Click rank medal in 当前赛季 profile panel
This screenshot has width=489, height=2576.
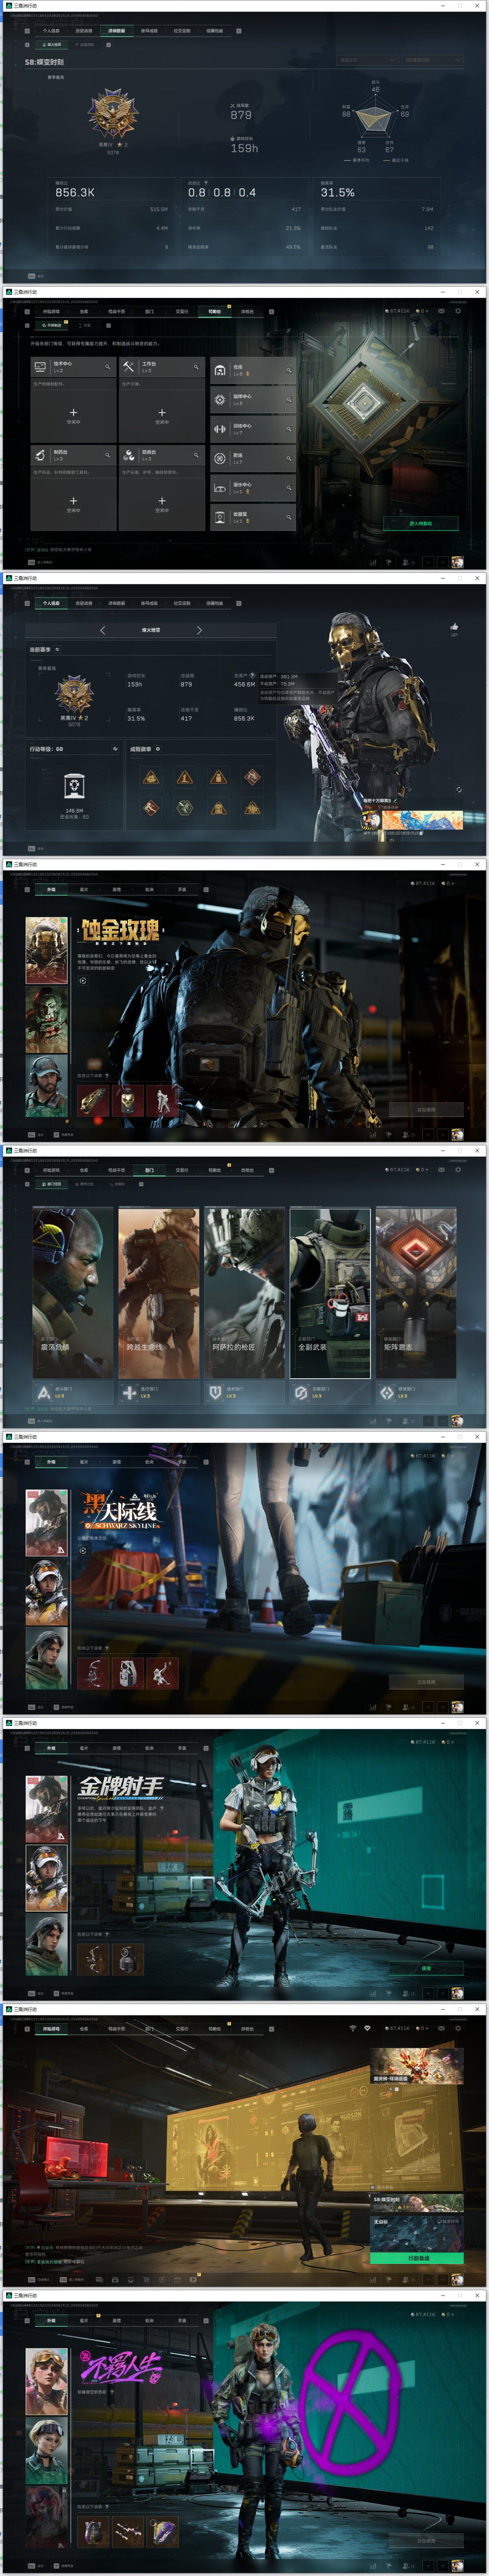(74, 693)
